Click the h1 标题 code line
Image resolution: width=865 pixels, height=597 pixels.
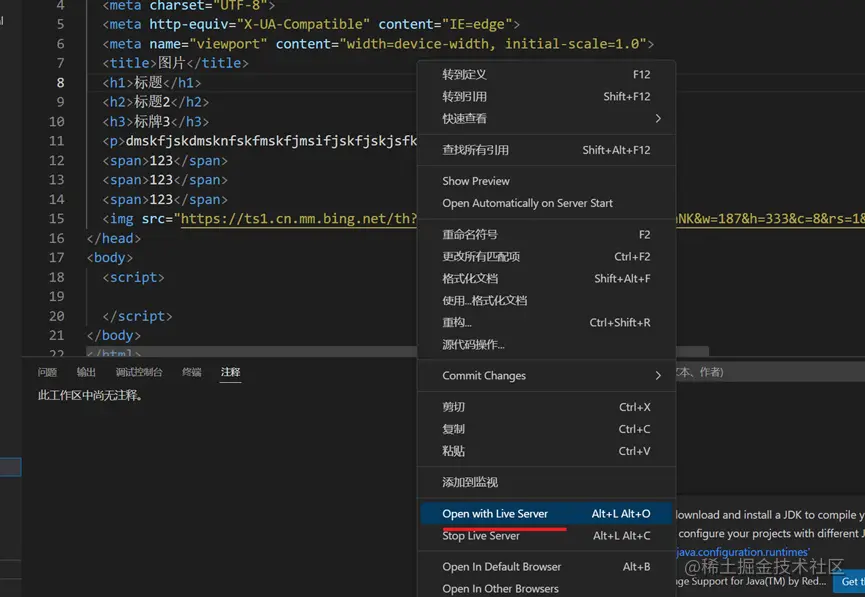coord(152,83)
